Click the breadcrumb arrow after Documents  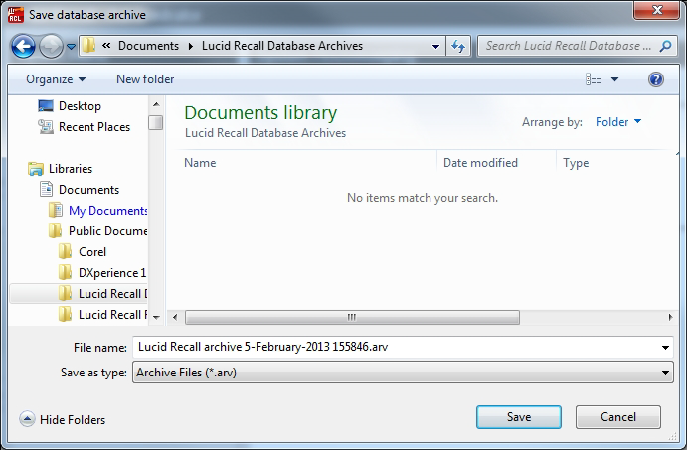point(191,46)
